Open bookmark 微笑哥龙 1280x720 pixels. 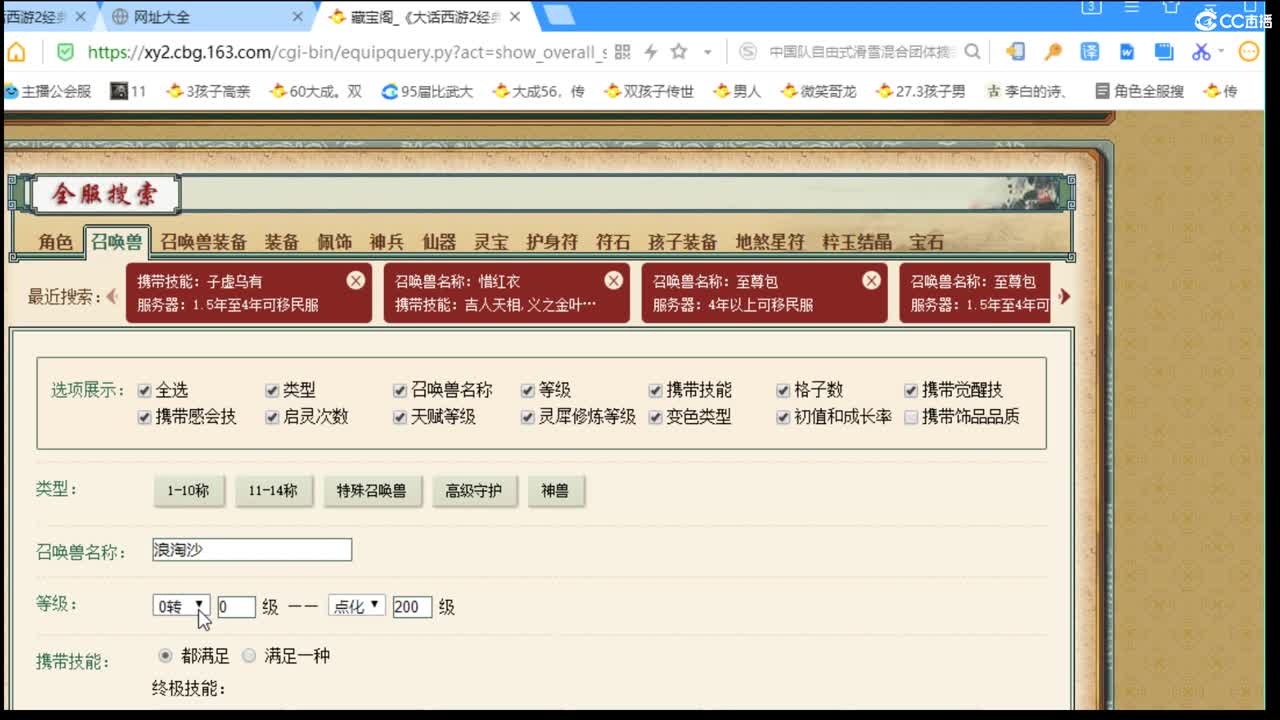pyautogui.click(x=817, y=91)
